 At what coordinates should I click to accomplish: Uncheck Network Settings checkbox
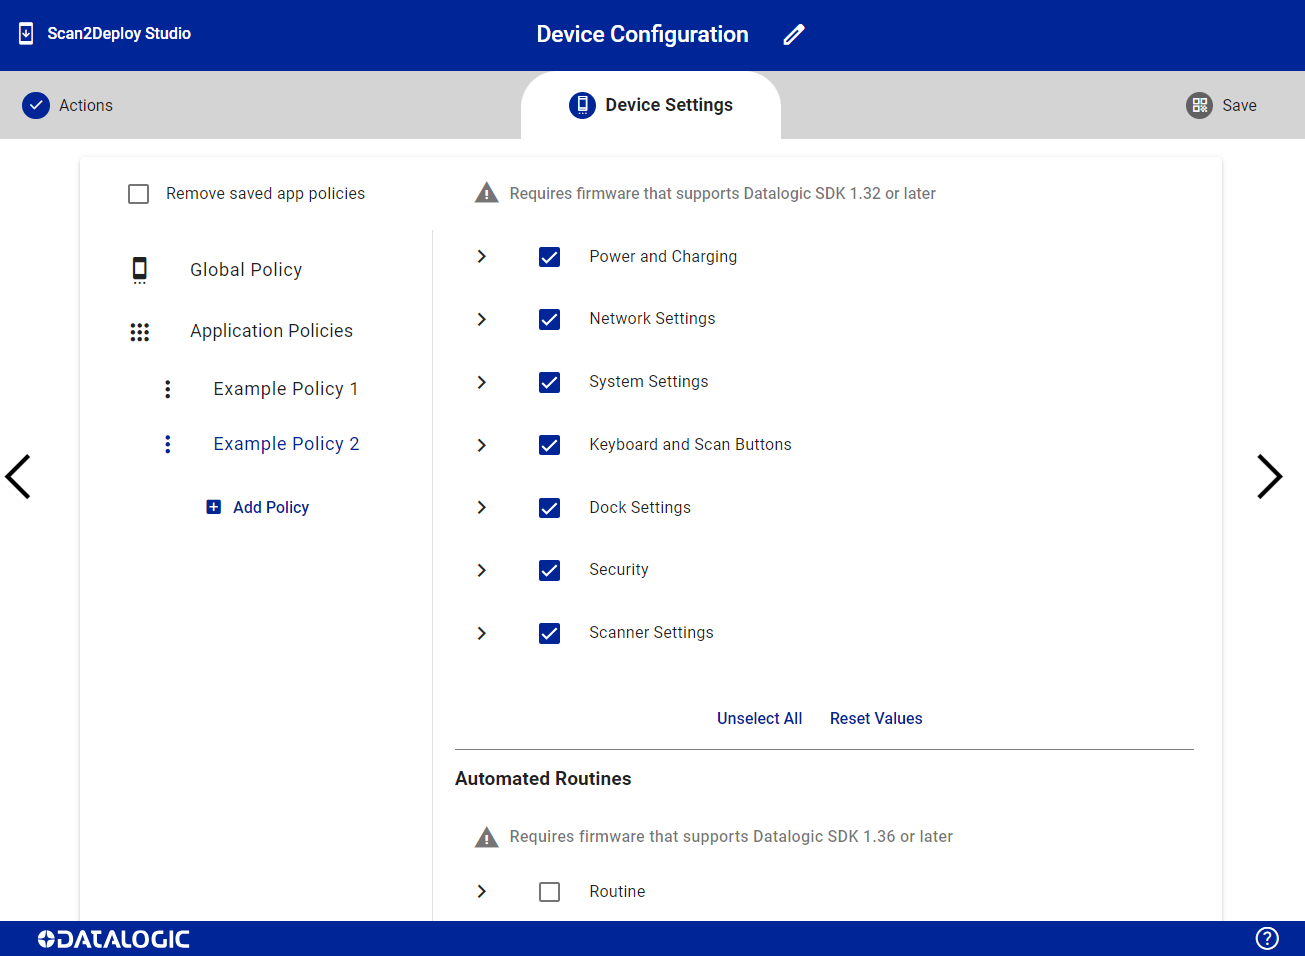(549, 320)
